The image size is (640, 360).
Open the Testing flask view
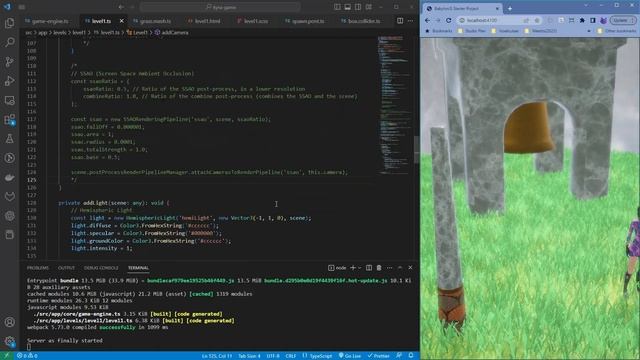pyautogui.click(x=9, y=139)
